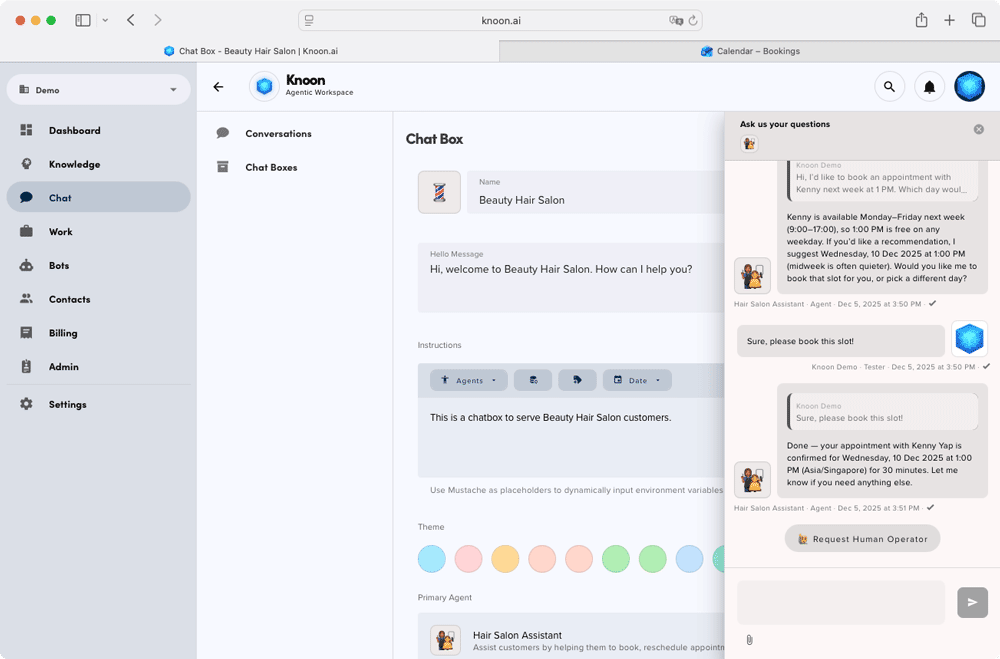Screen dimensions: 1000x659
Task: Click the barber pole chat box icon
Action: (439, 192)
